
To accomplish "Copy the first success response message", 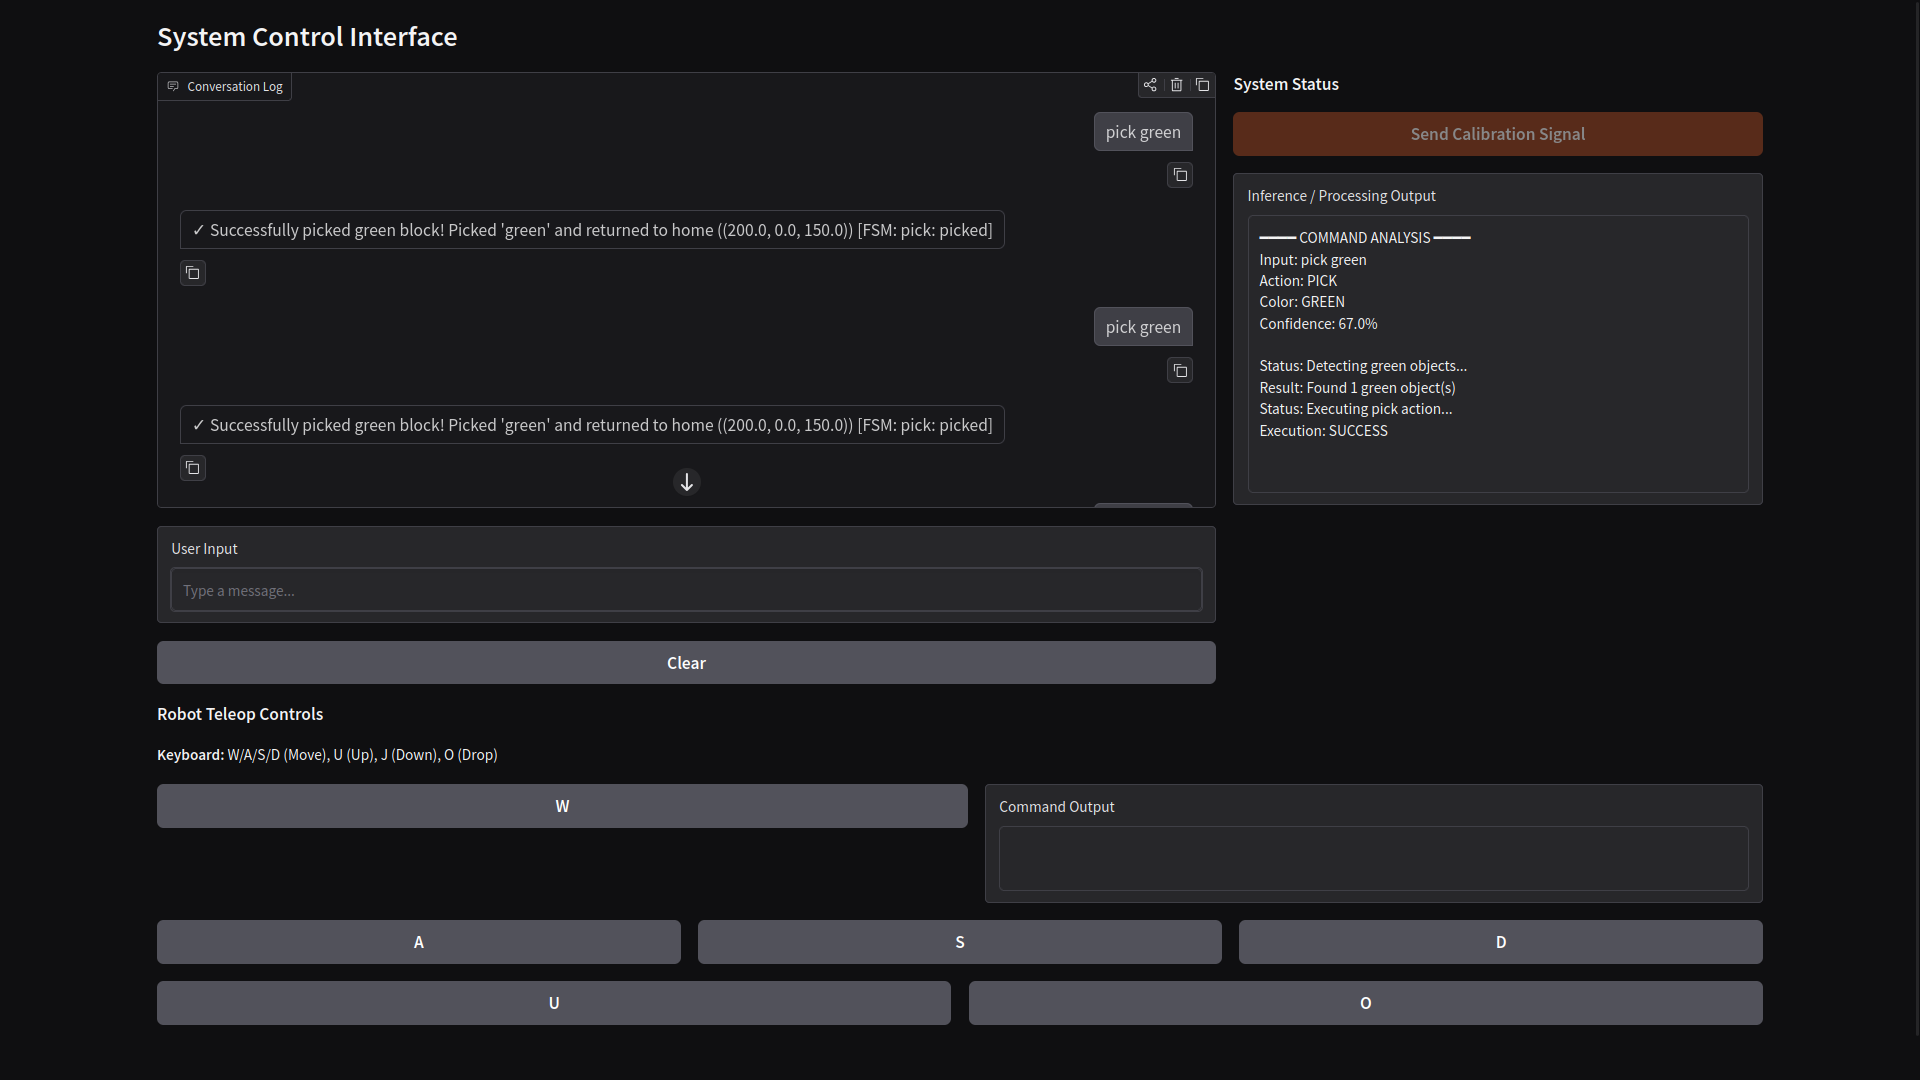I will (x=192, y=272).
